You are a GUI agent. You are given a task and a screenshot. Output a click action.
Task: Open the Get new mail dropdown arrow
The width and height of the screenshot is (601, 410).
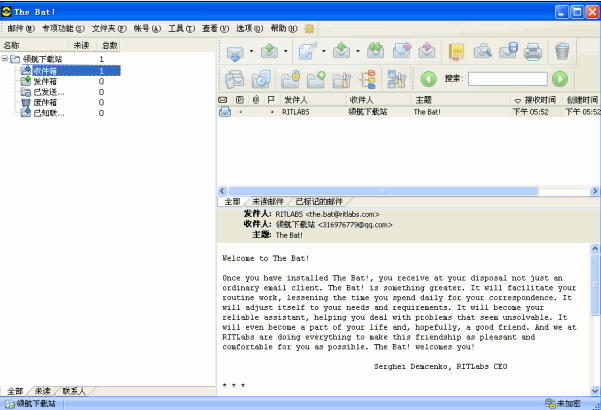(x=251, y=51)
